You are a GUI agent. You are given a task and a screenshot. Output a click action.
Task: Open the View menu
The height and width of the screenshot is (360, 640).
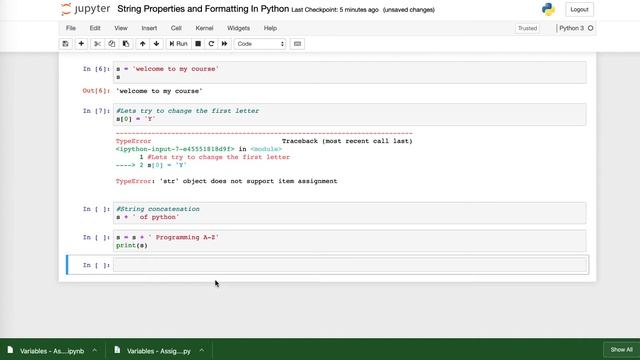121,28
